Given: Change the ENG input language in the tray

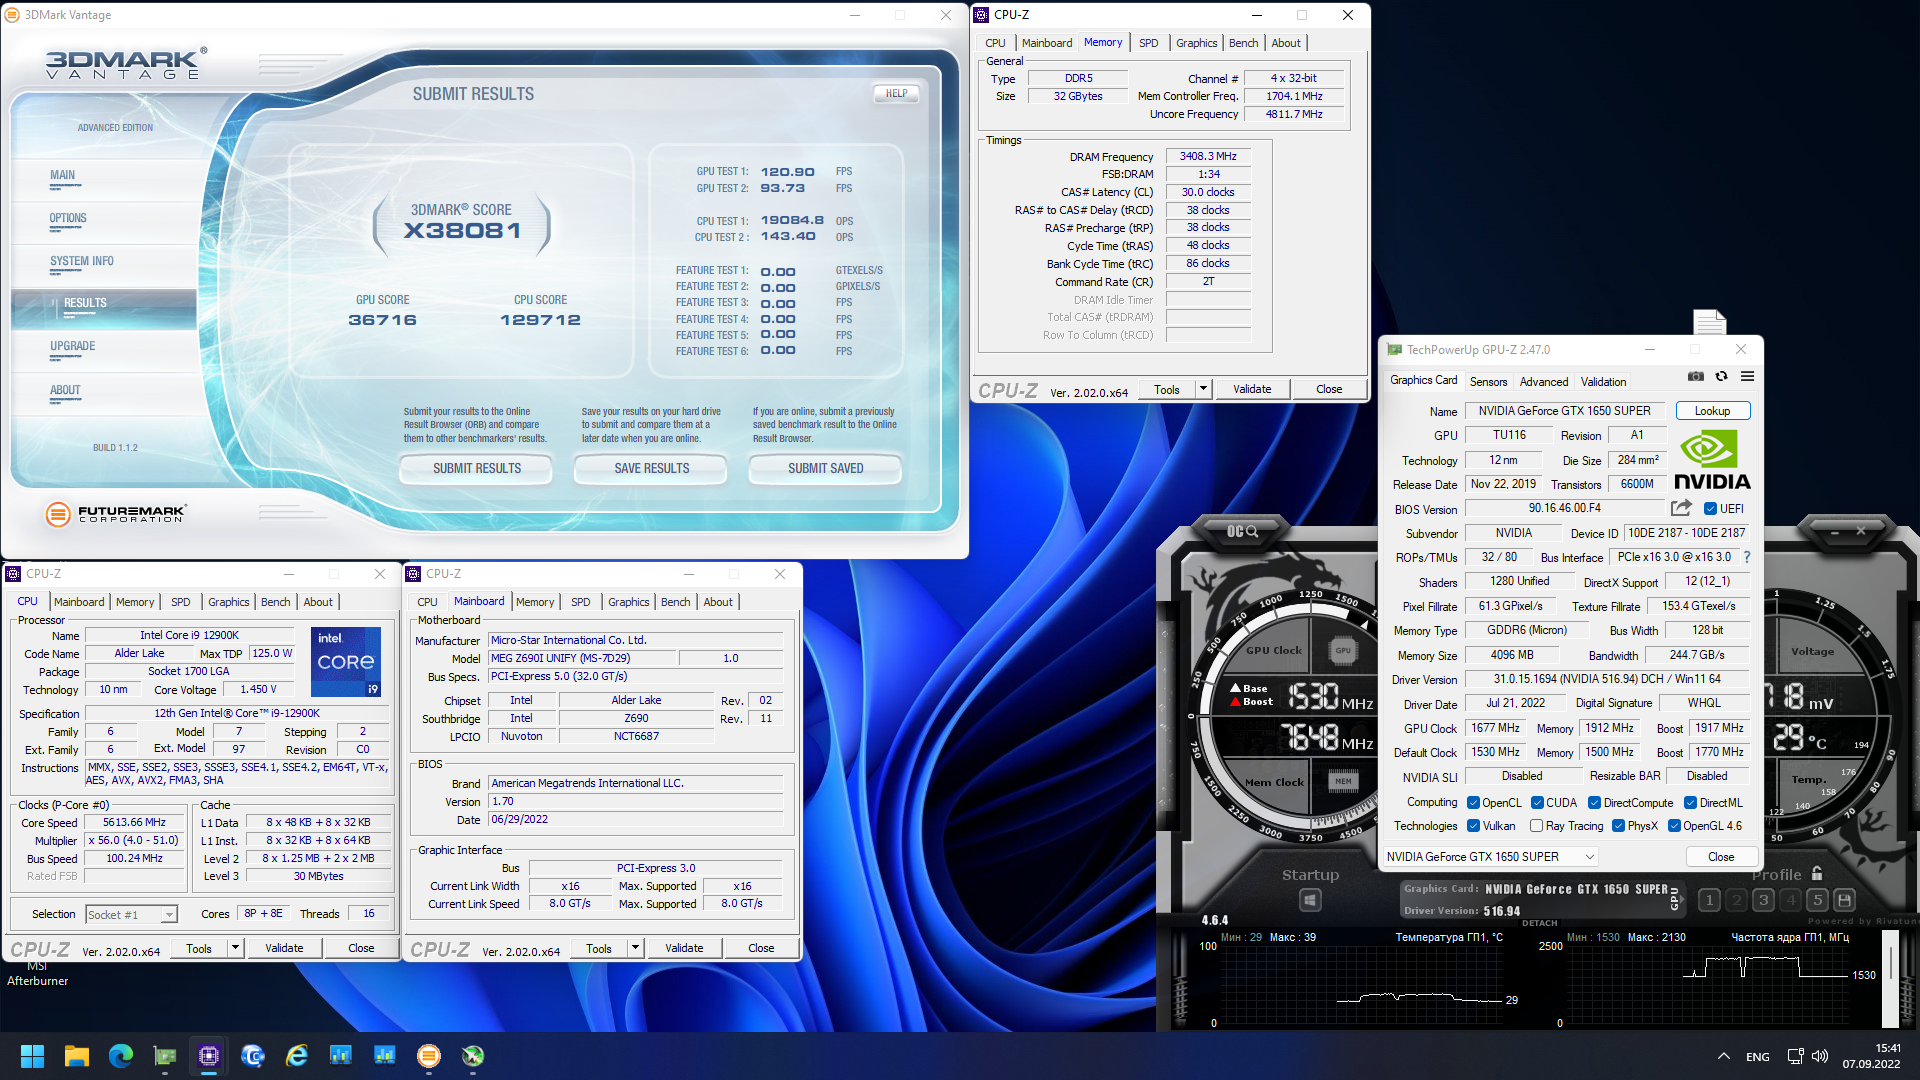Looking at the screenshot, I should pos(1757,1057).
